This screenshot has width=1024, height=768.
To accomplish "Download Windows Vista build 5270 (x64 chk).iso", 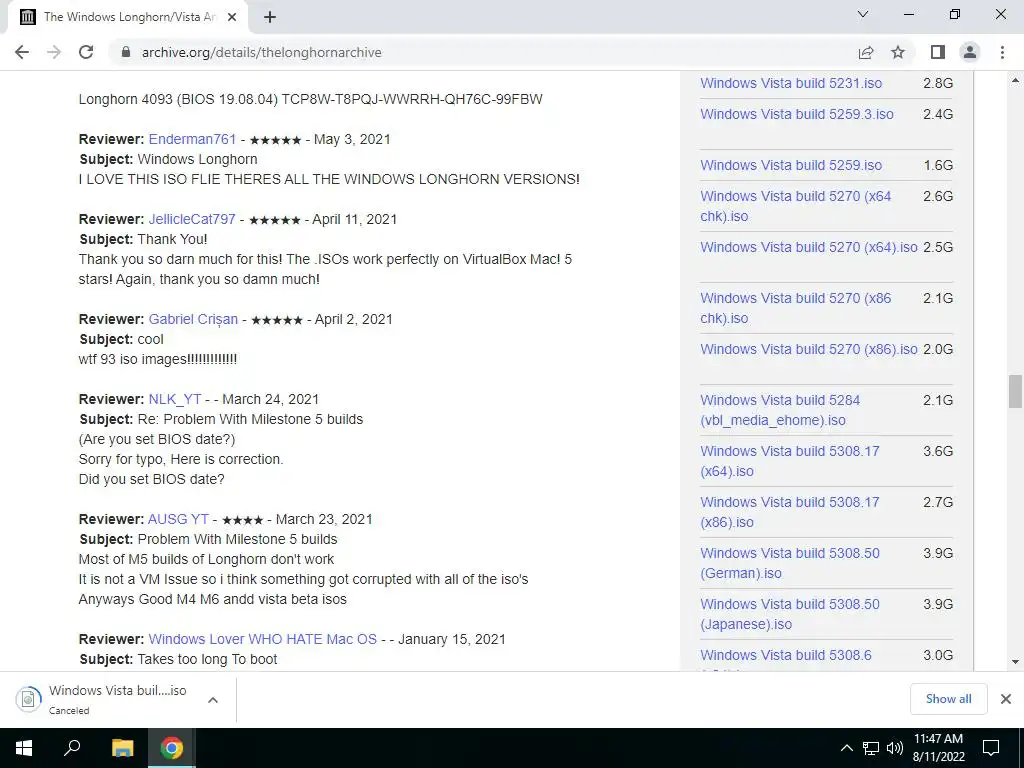I will coord(795,206).
